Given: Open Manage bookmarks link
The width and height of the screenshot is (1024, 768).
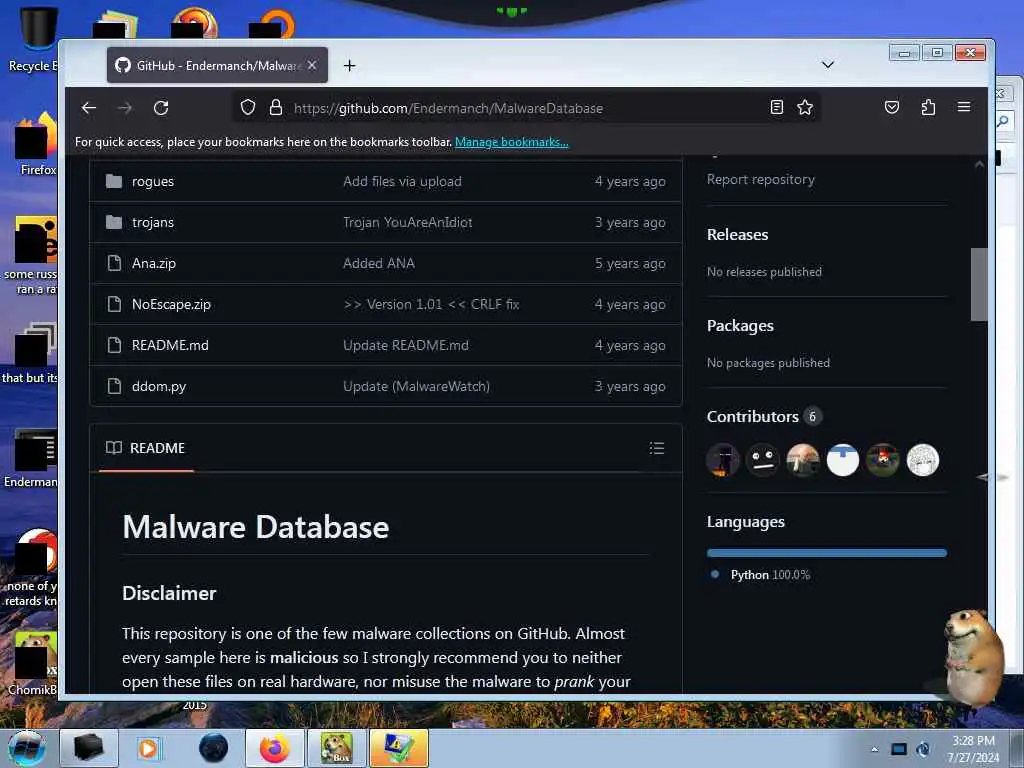Looking at the screenshot, I should tap(511, 142).
